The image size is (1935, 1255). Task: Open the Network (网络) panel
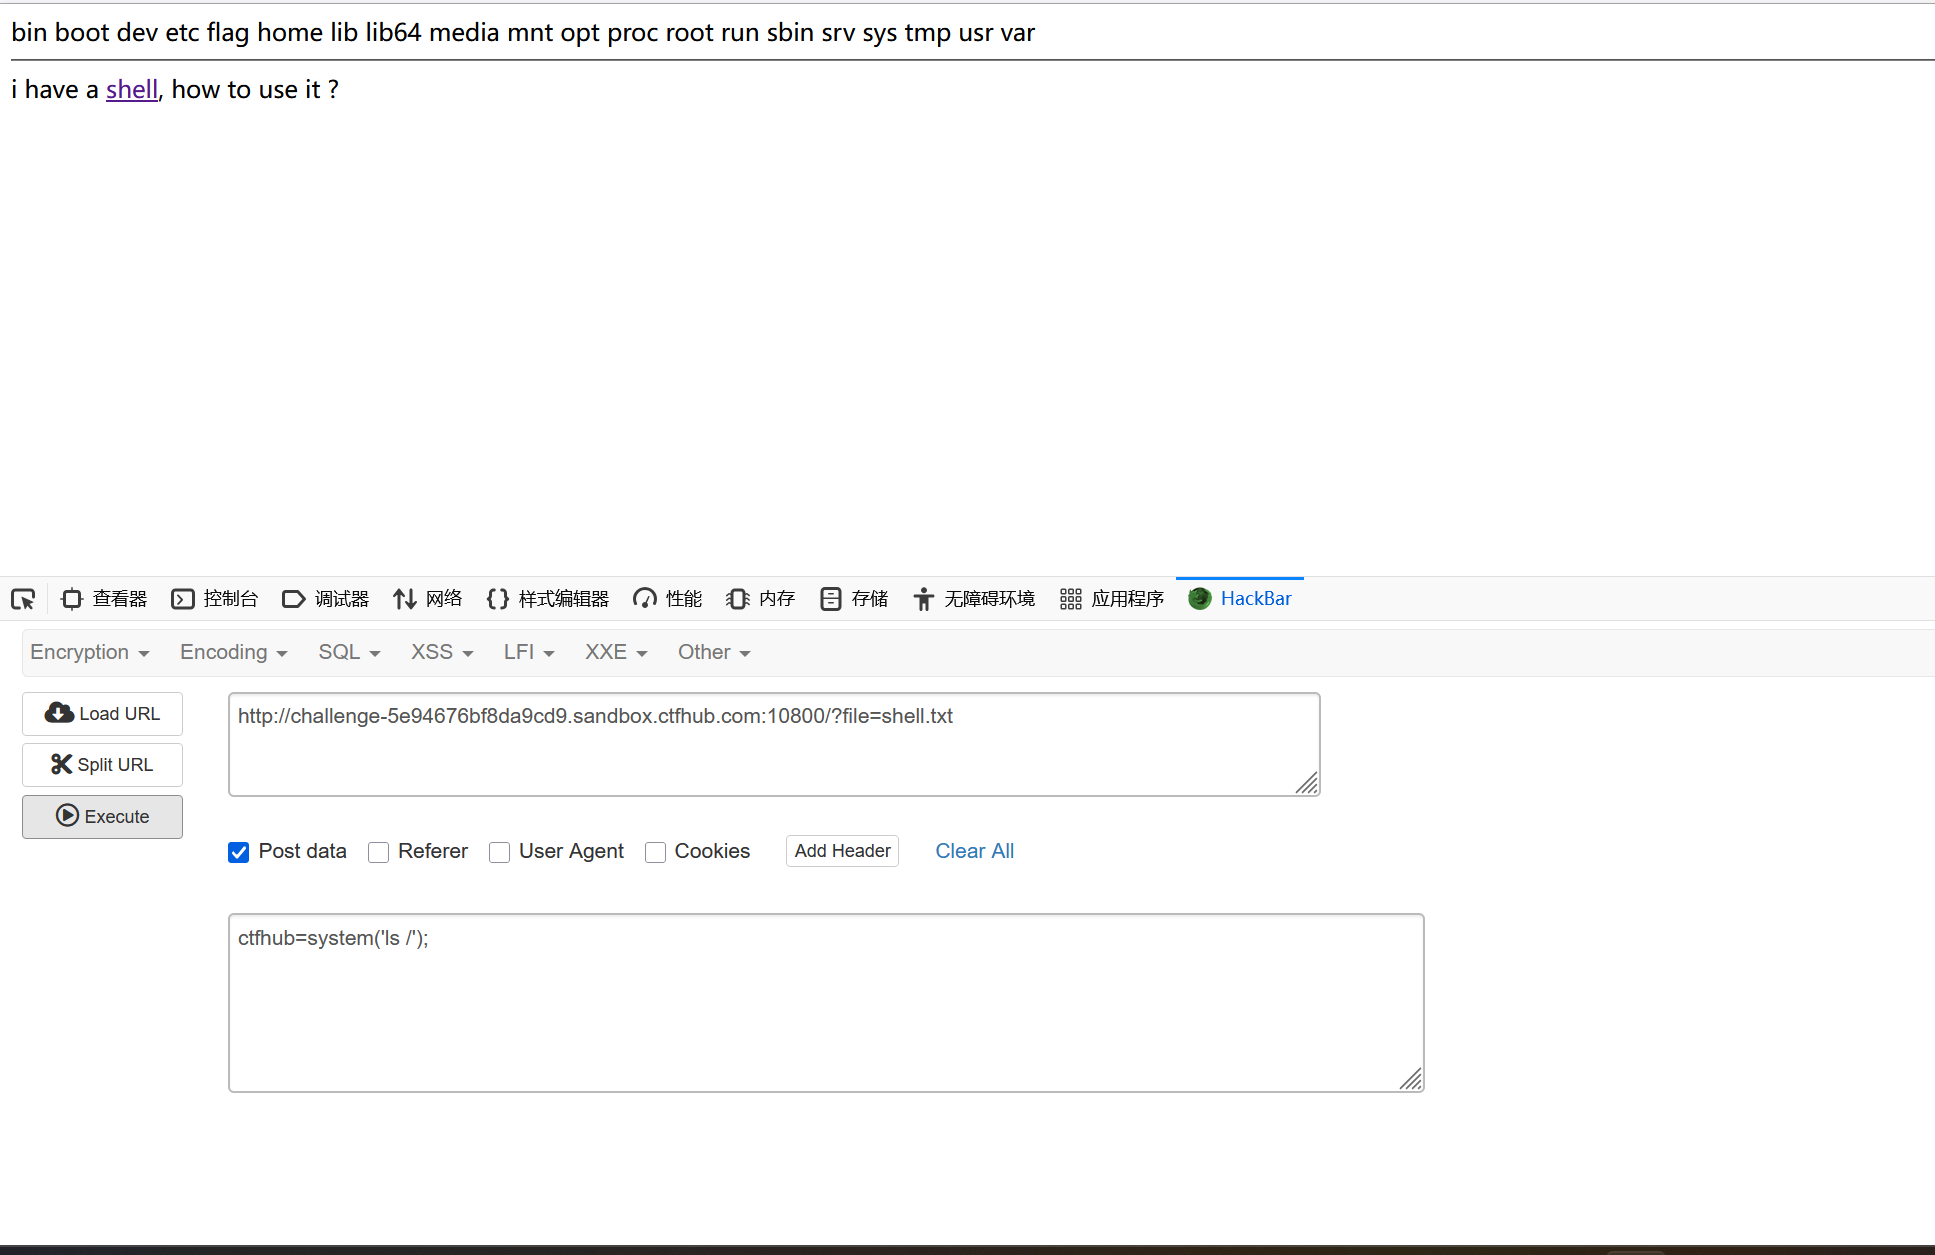point(428,599)
